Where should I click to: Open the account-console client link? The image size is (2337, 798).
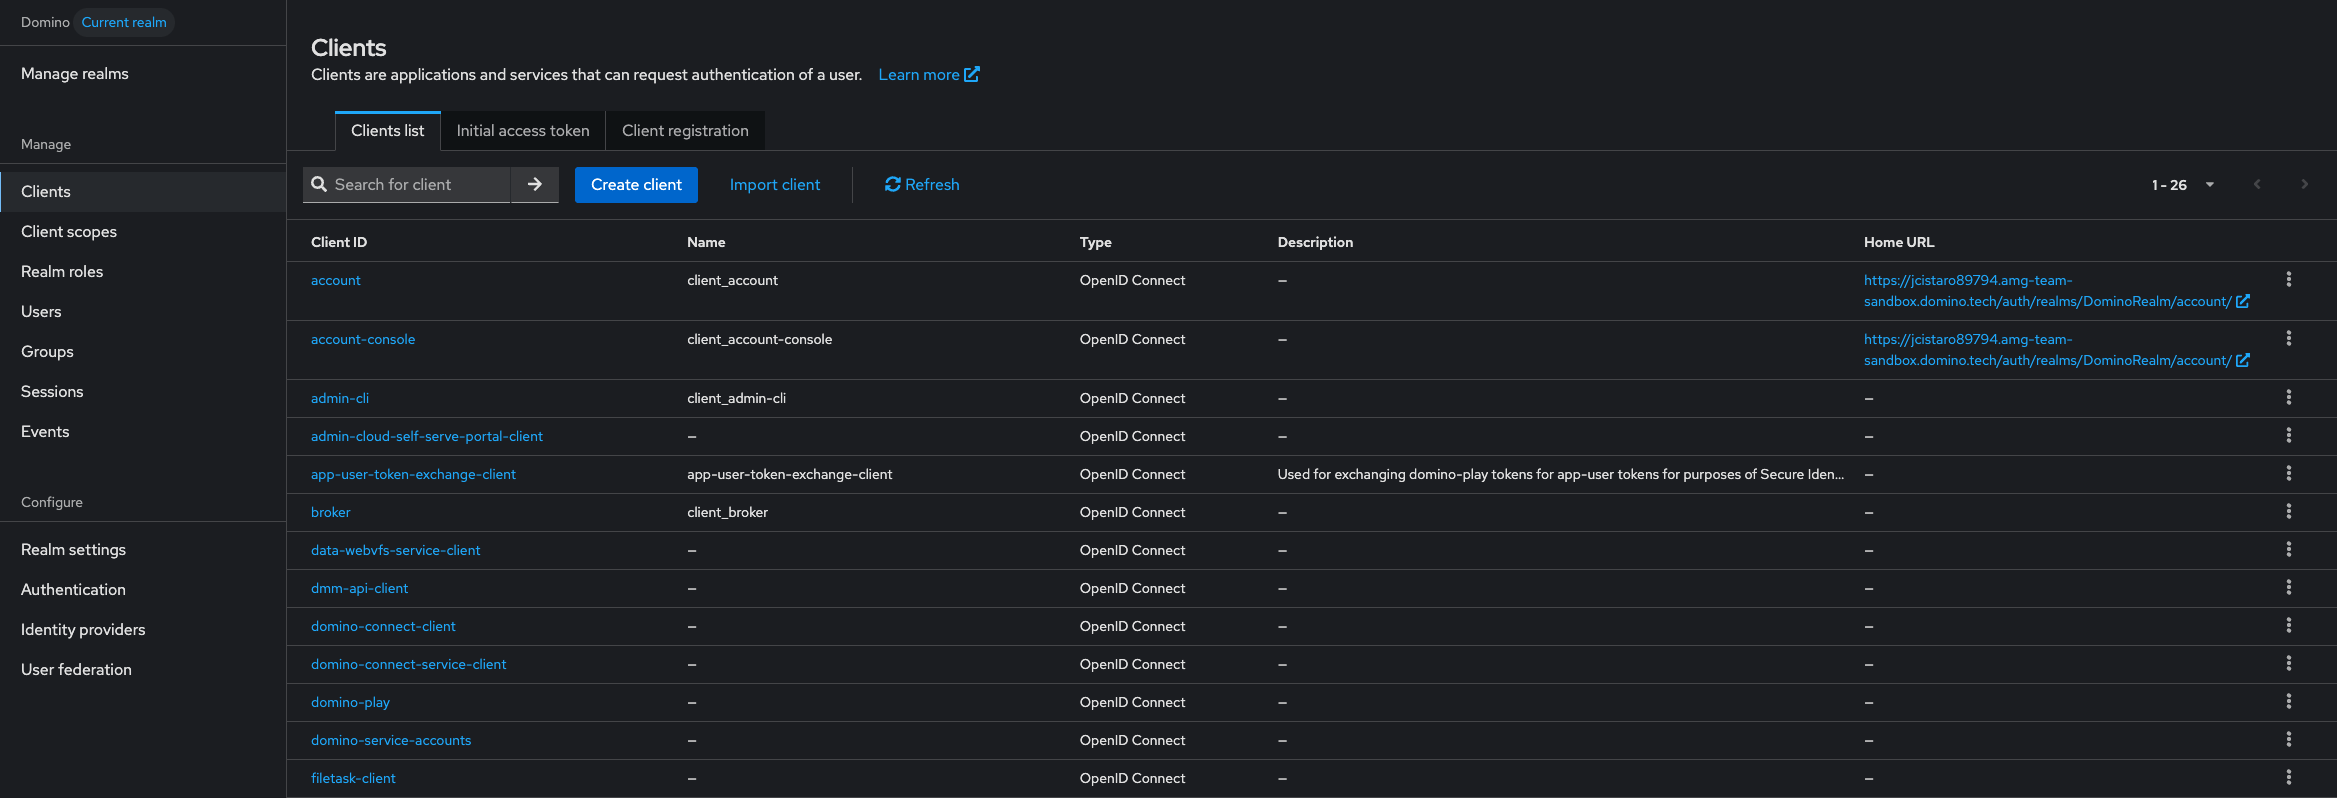point(363,339)
